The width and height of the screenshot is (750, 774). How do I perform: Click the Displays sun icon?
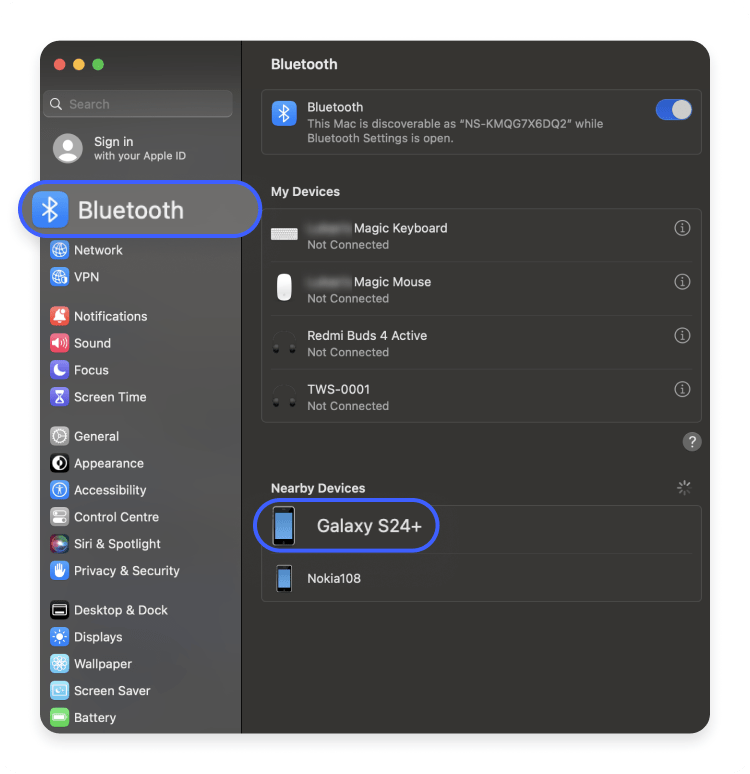point(59,637)
